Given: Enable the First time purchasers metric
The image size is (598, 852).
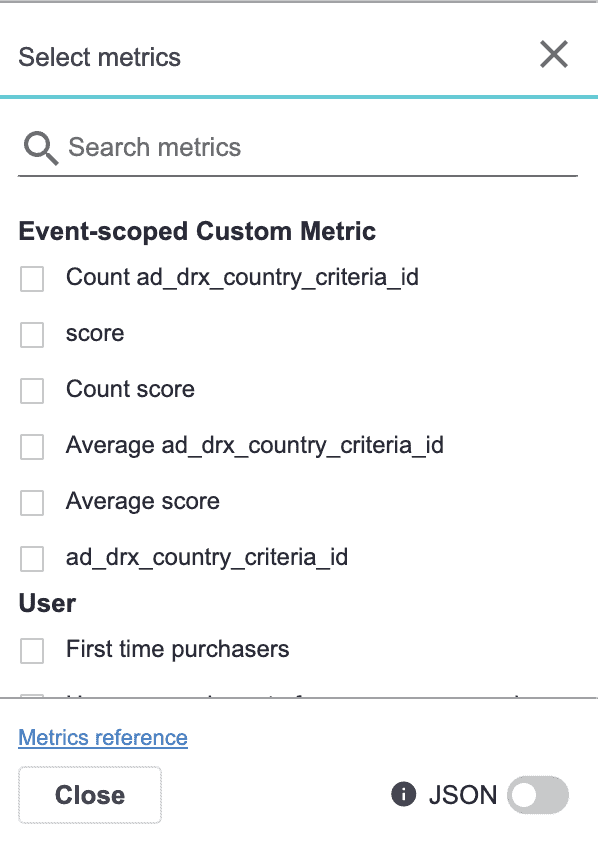Looking at the screenshot, I should pos(31,649).
